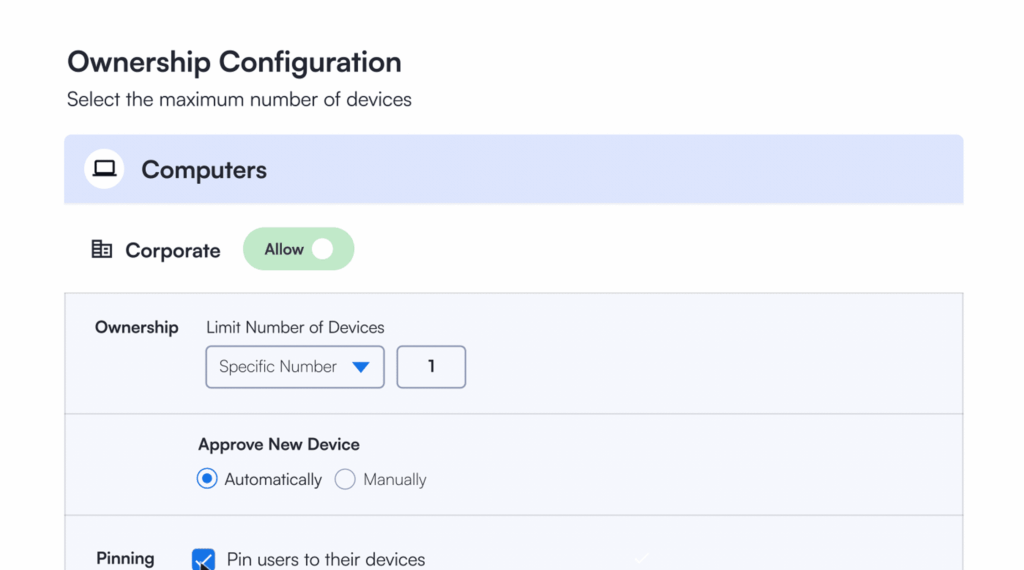The image size is (1024, 570).
Task: Click the Corporate label text
Action: (x=172, y=251)
